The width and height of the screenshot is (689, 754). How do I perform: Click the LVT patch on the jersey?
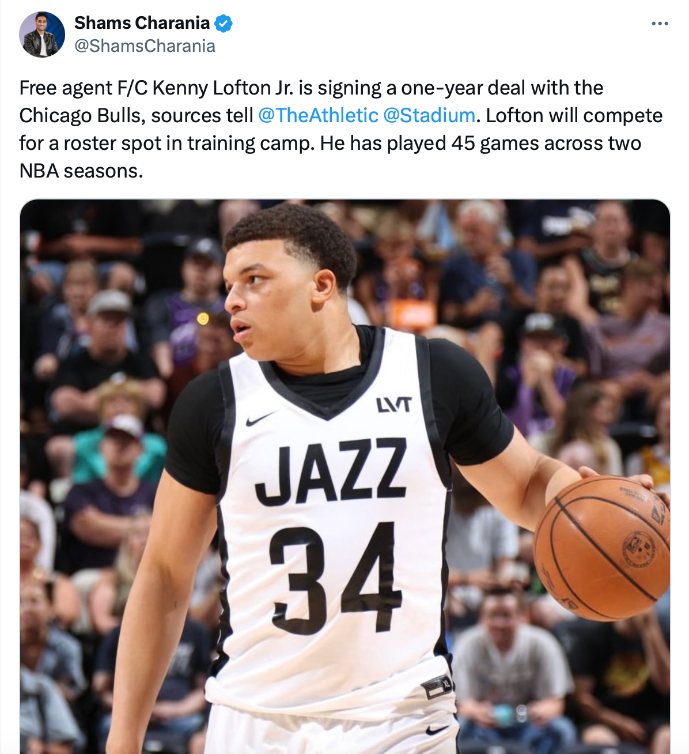pos(394,405)
